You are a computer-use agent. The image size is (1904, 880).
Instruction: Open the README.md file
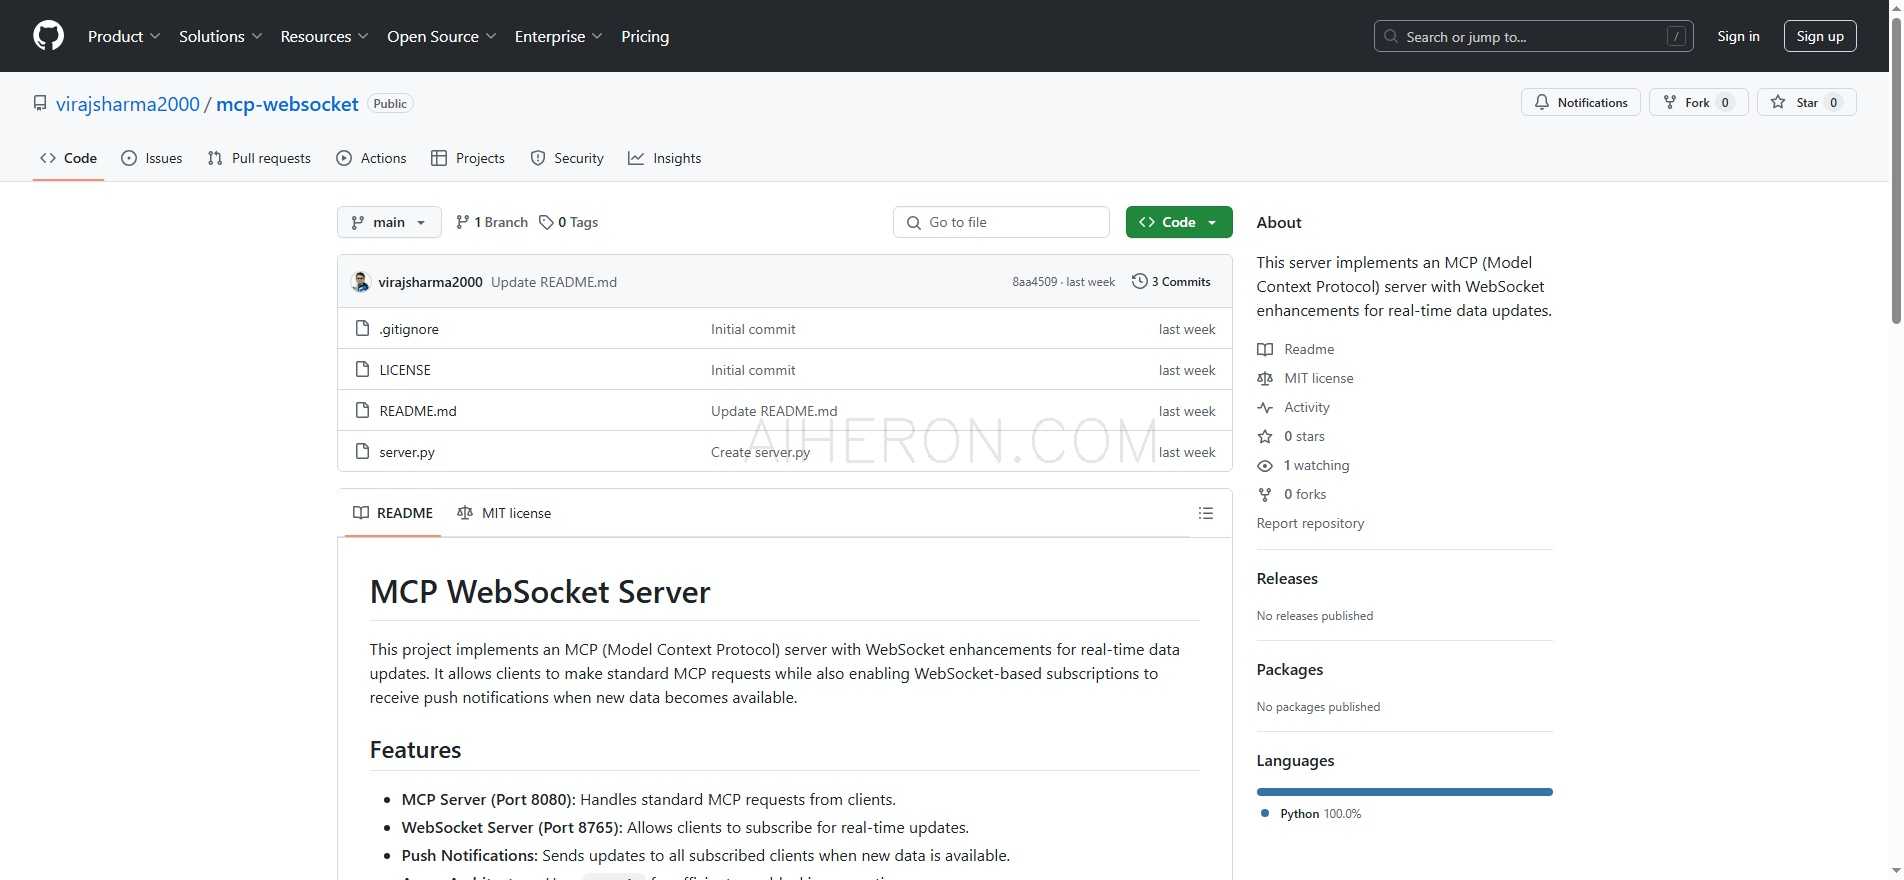pyautogui.click(x=418, y=411)
